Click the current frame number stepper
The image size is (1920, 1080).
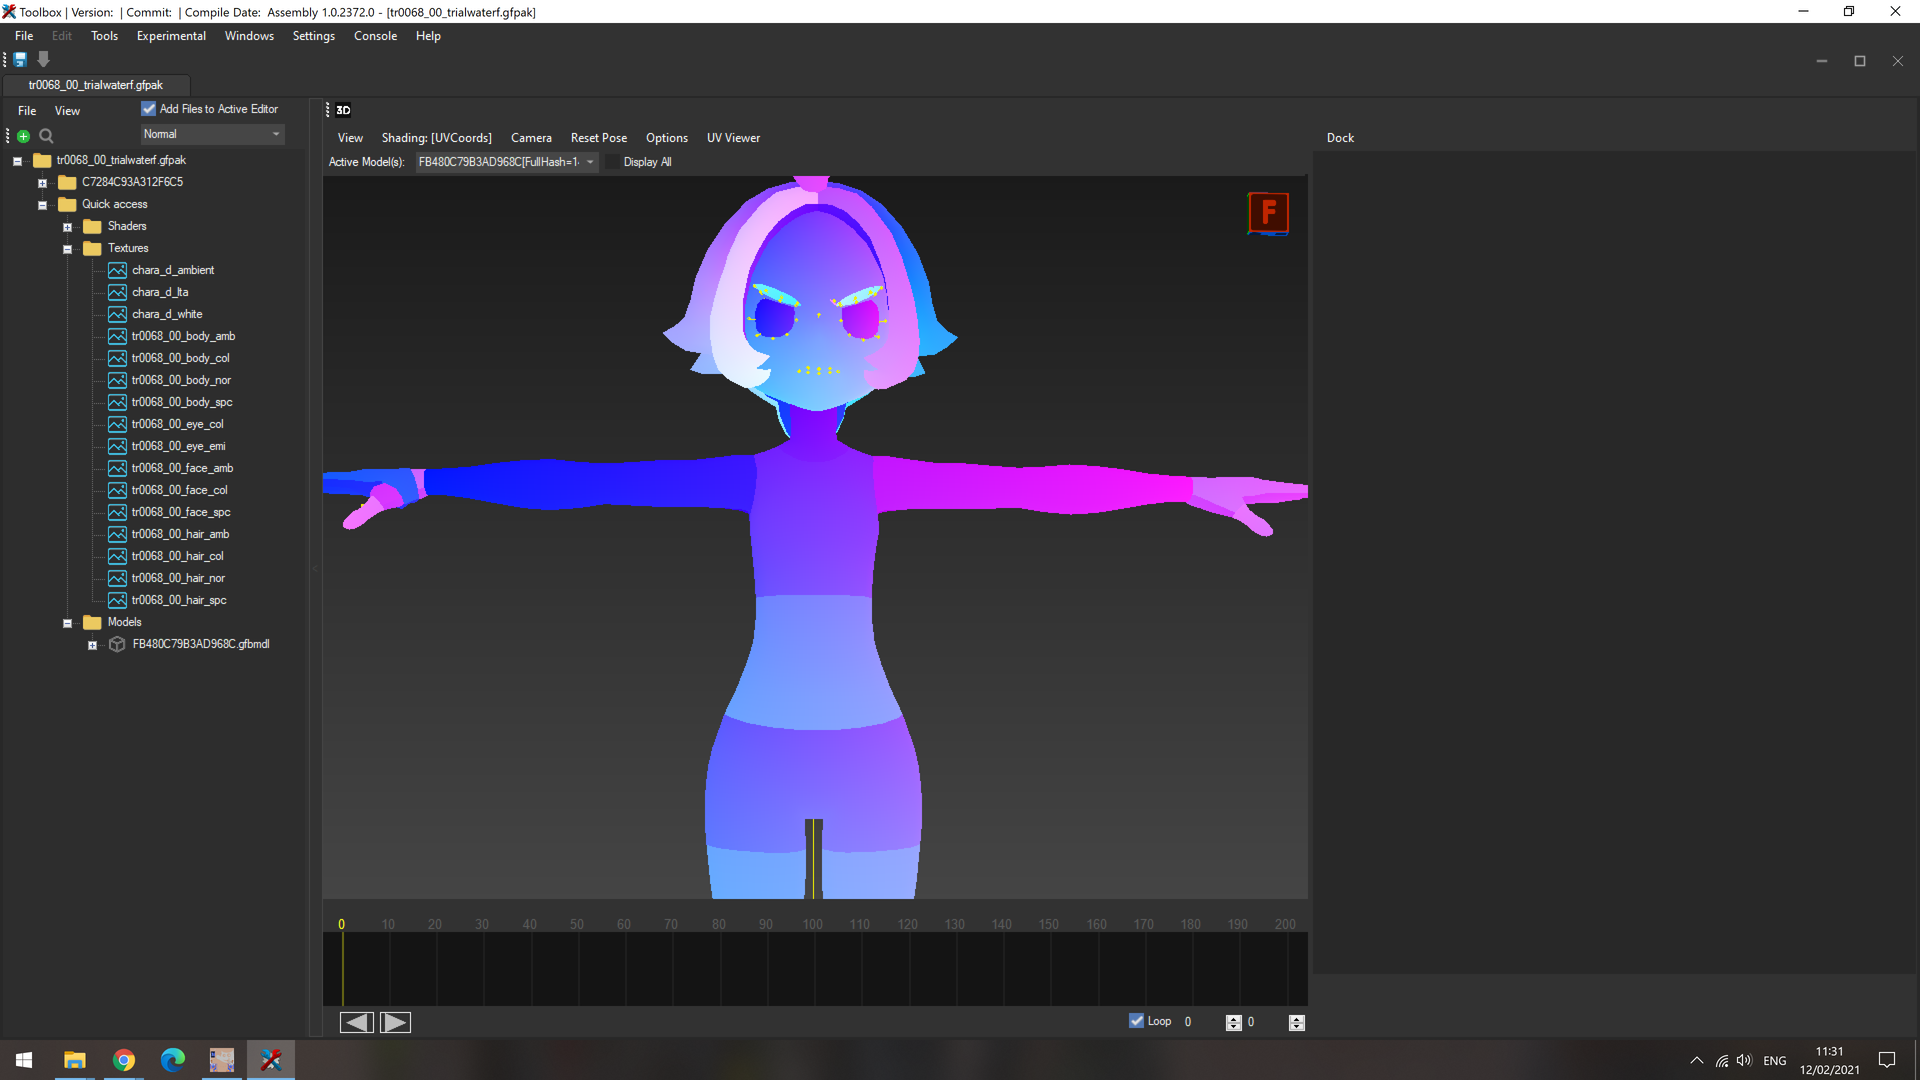[1233, 1022]
